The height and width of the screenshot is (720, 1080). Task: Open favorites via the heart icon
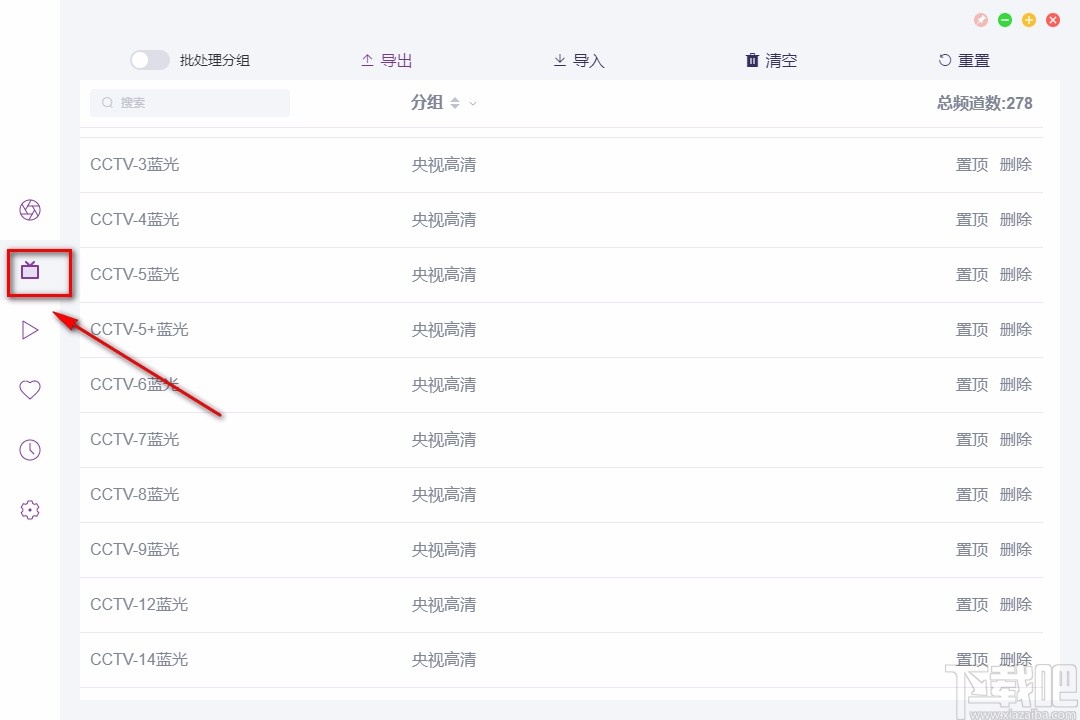(x=30, y=390)
